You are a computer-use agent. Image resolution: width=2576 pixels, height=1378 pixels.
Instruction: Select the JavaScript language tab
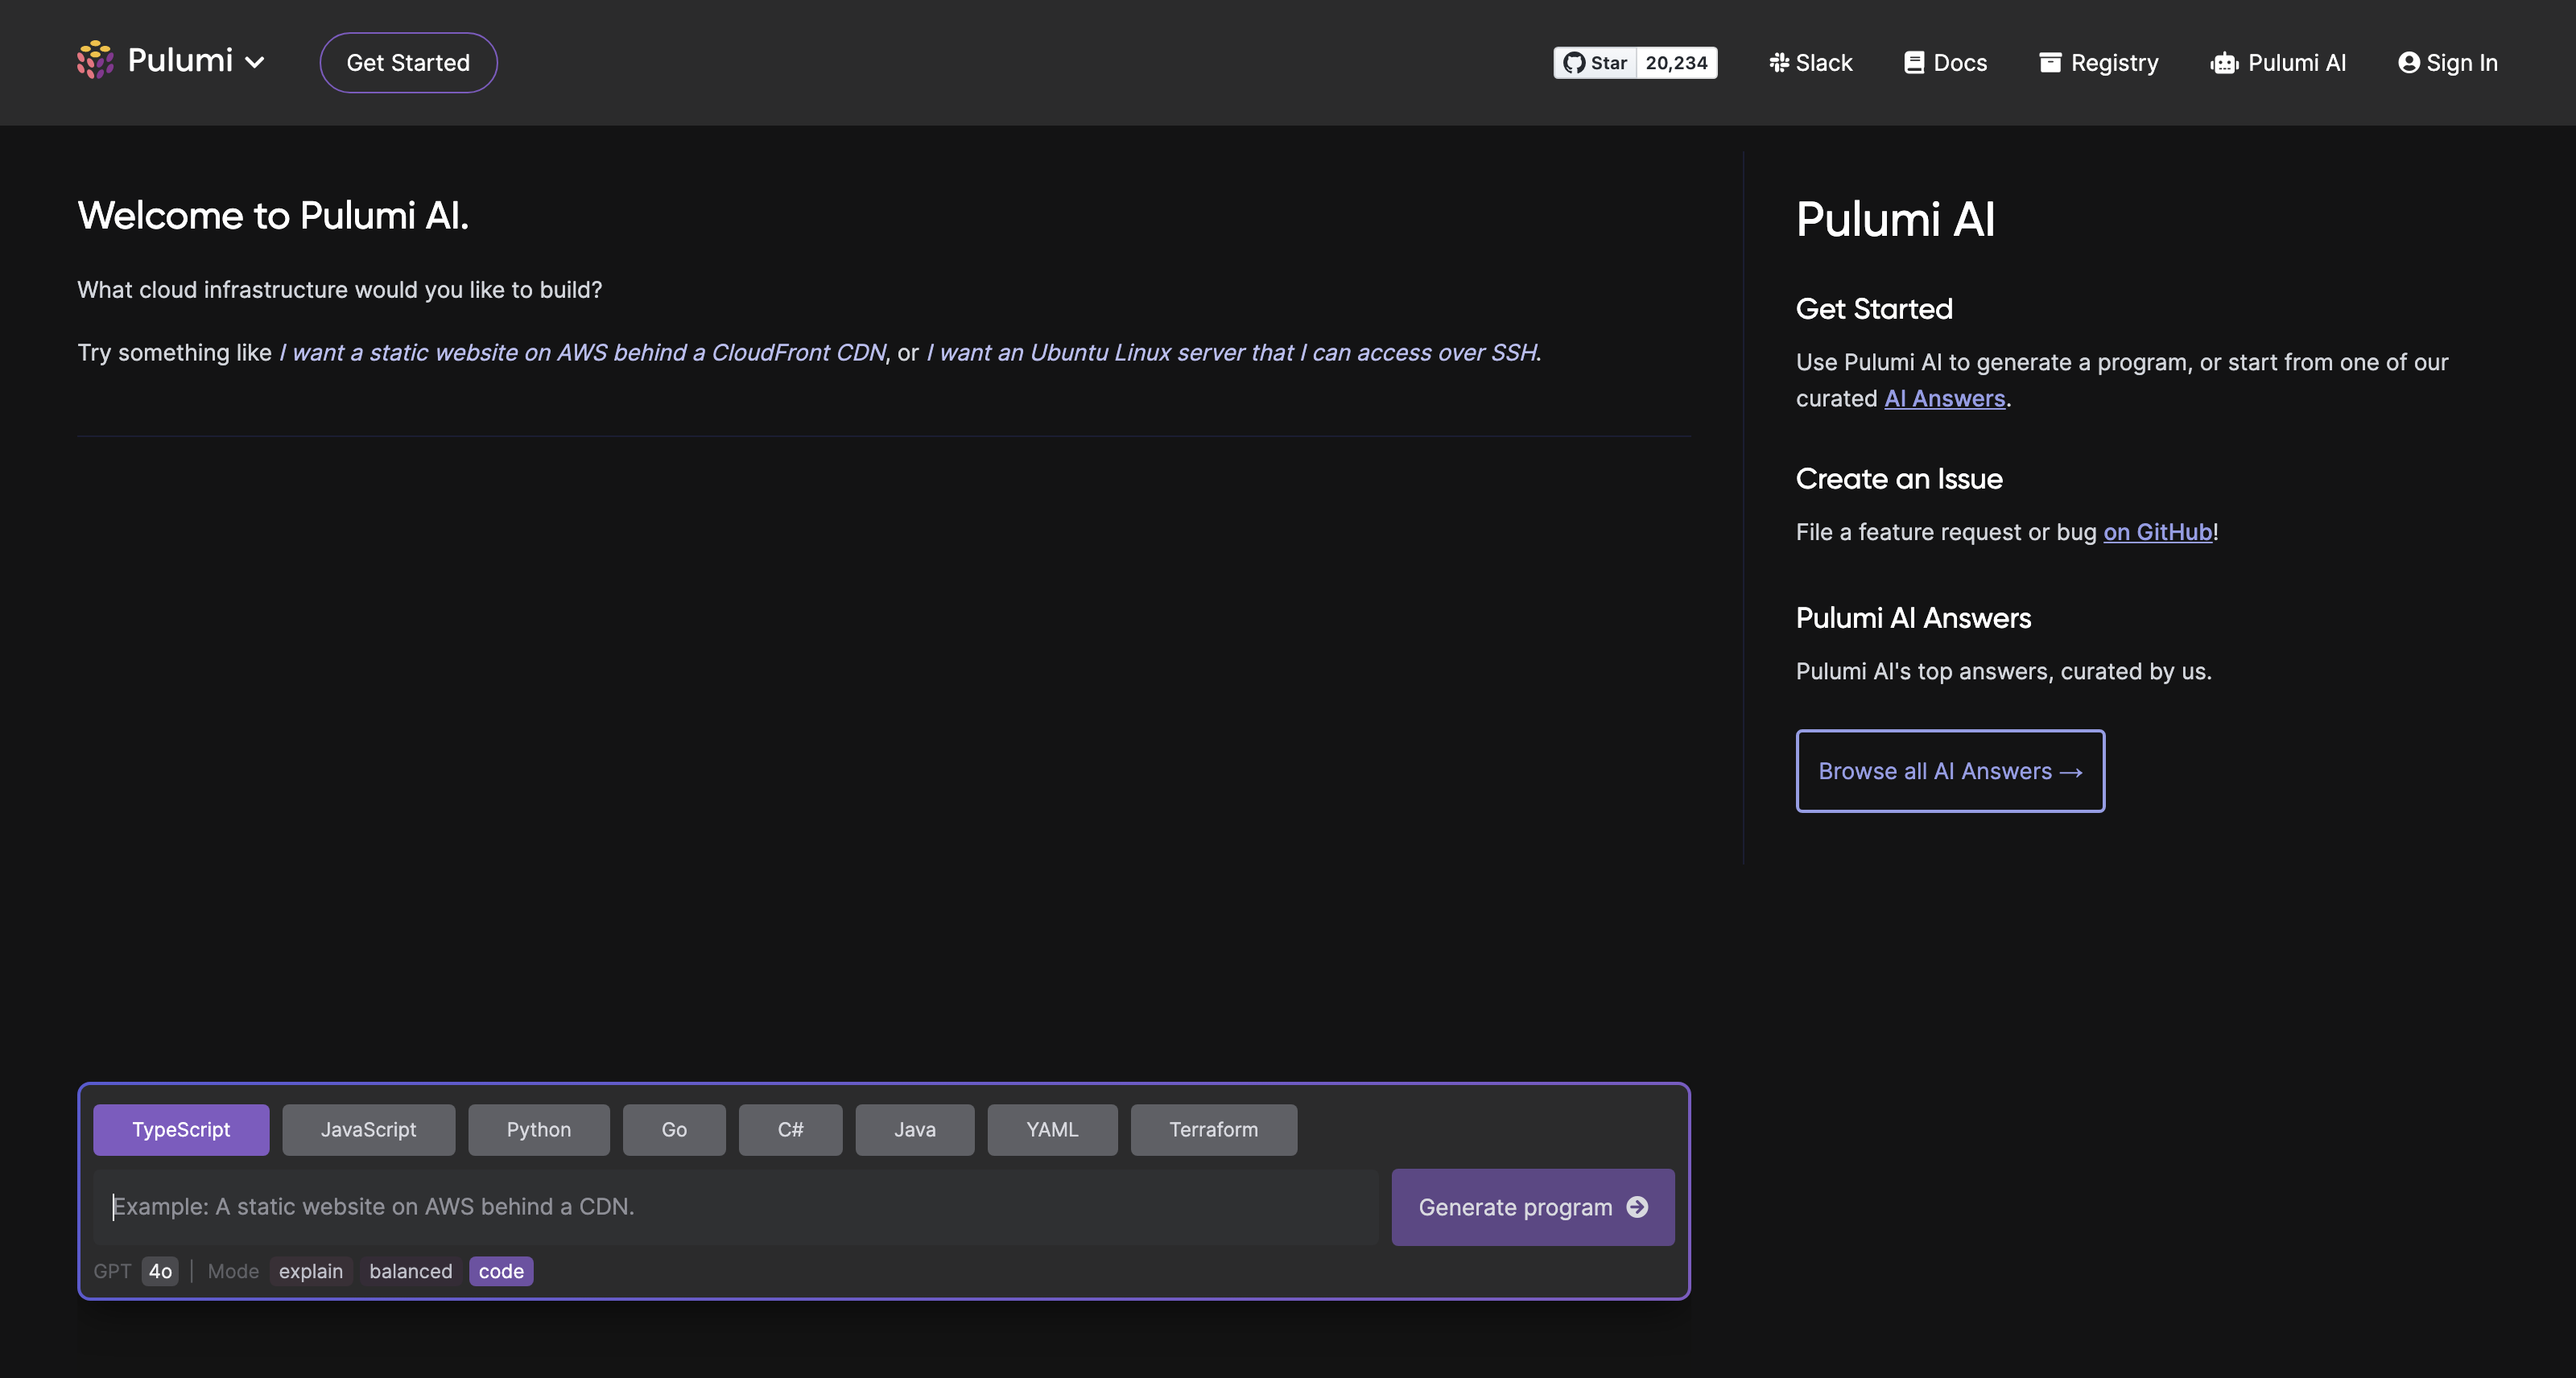click(368, 1129)
